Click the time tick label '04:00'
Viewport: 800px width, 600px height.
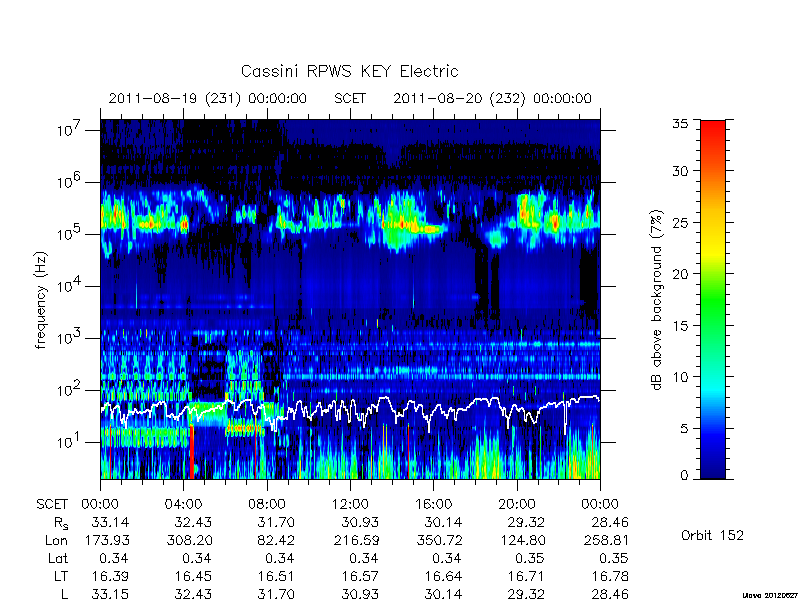(x=183, y=504)
